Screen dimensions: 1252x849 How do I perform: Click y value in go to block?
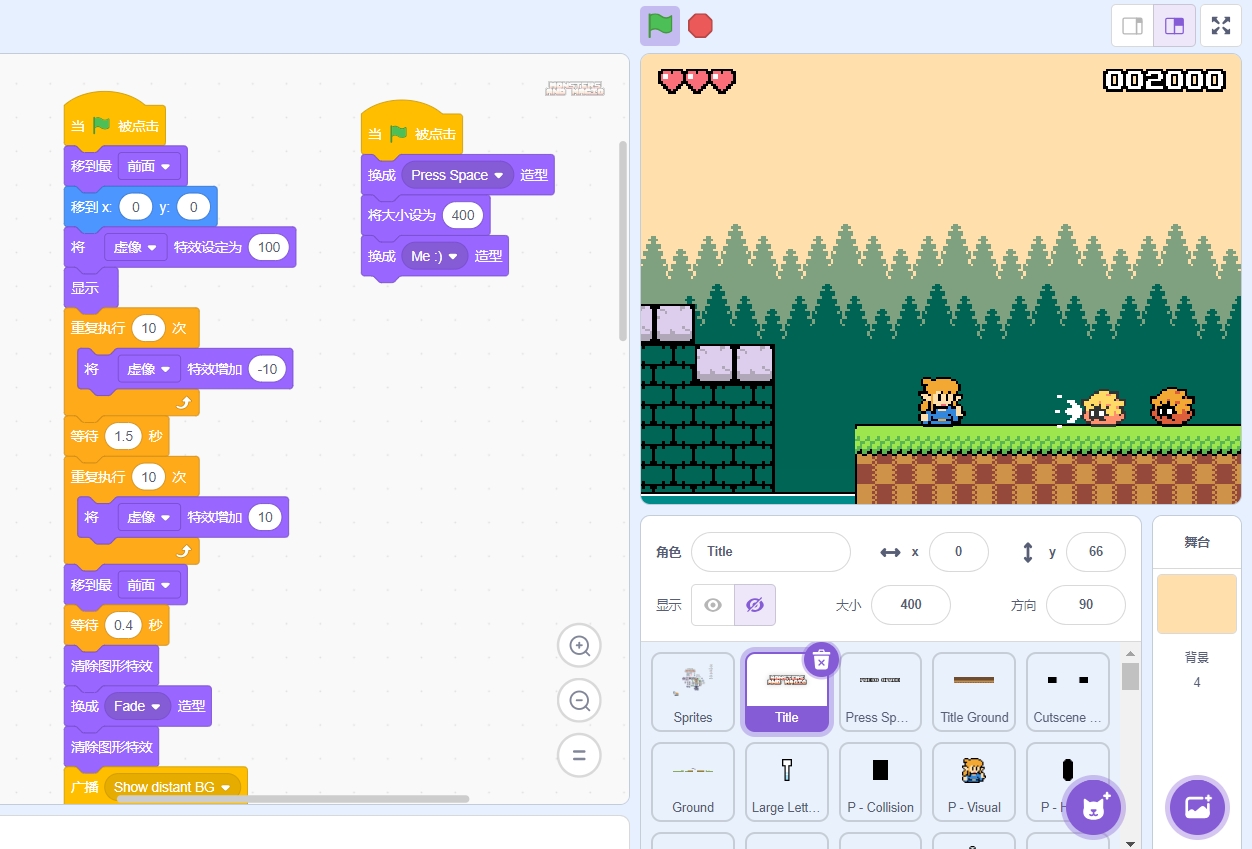(x=193, y=207)
